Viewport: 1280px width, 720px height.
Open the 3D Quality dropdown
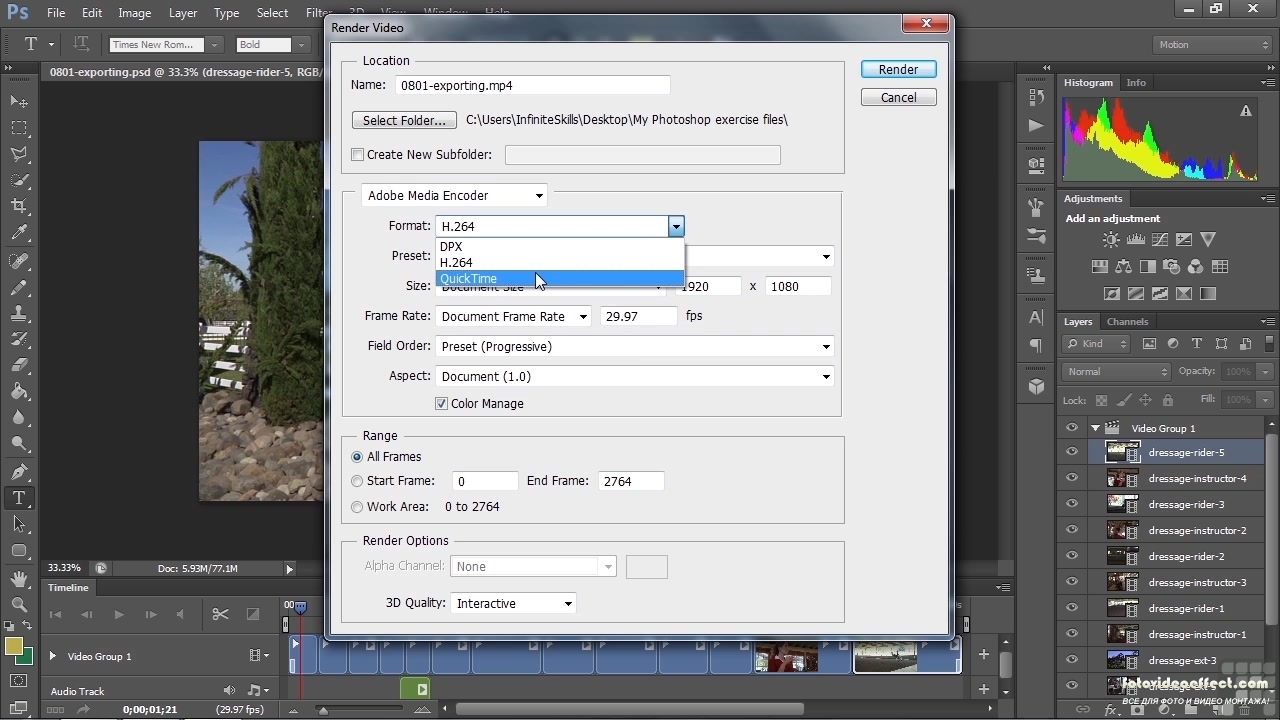pos(513,603)
